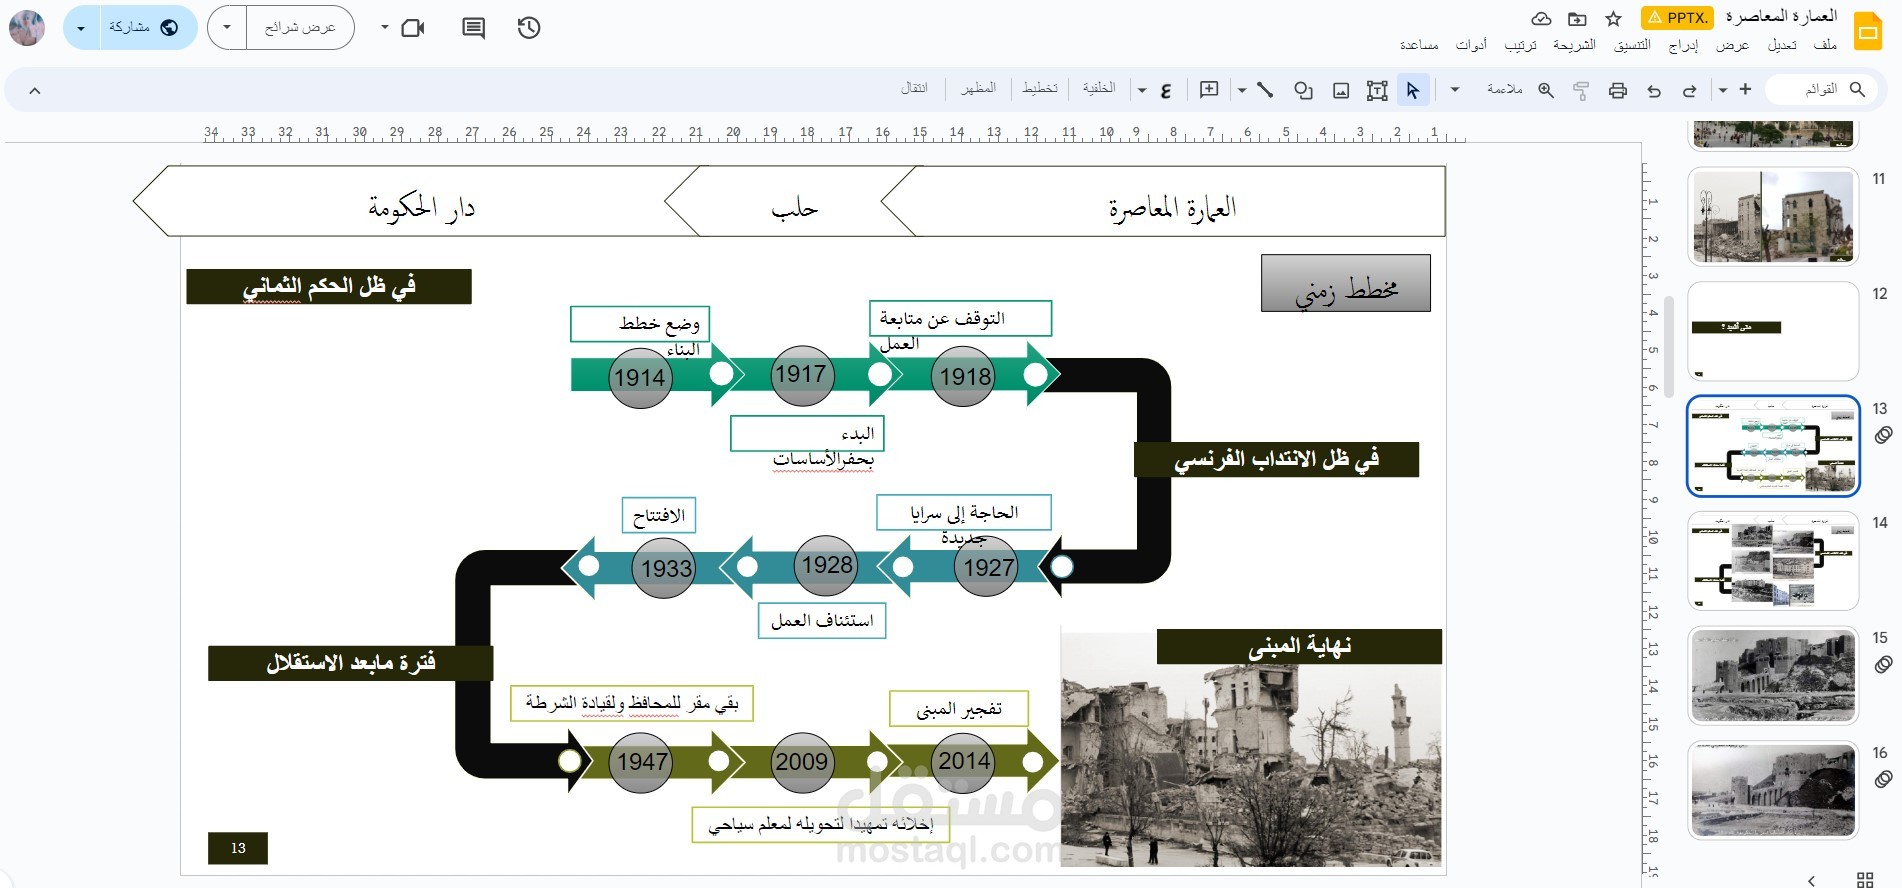Click the right-pointing curved arrow toolbar icon
Image resolution: width=1902 pixels, height=888 pixels.
(x=1689, y=90)
